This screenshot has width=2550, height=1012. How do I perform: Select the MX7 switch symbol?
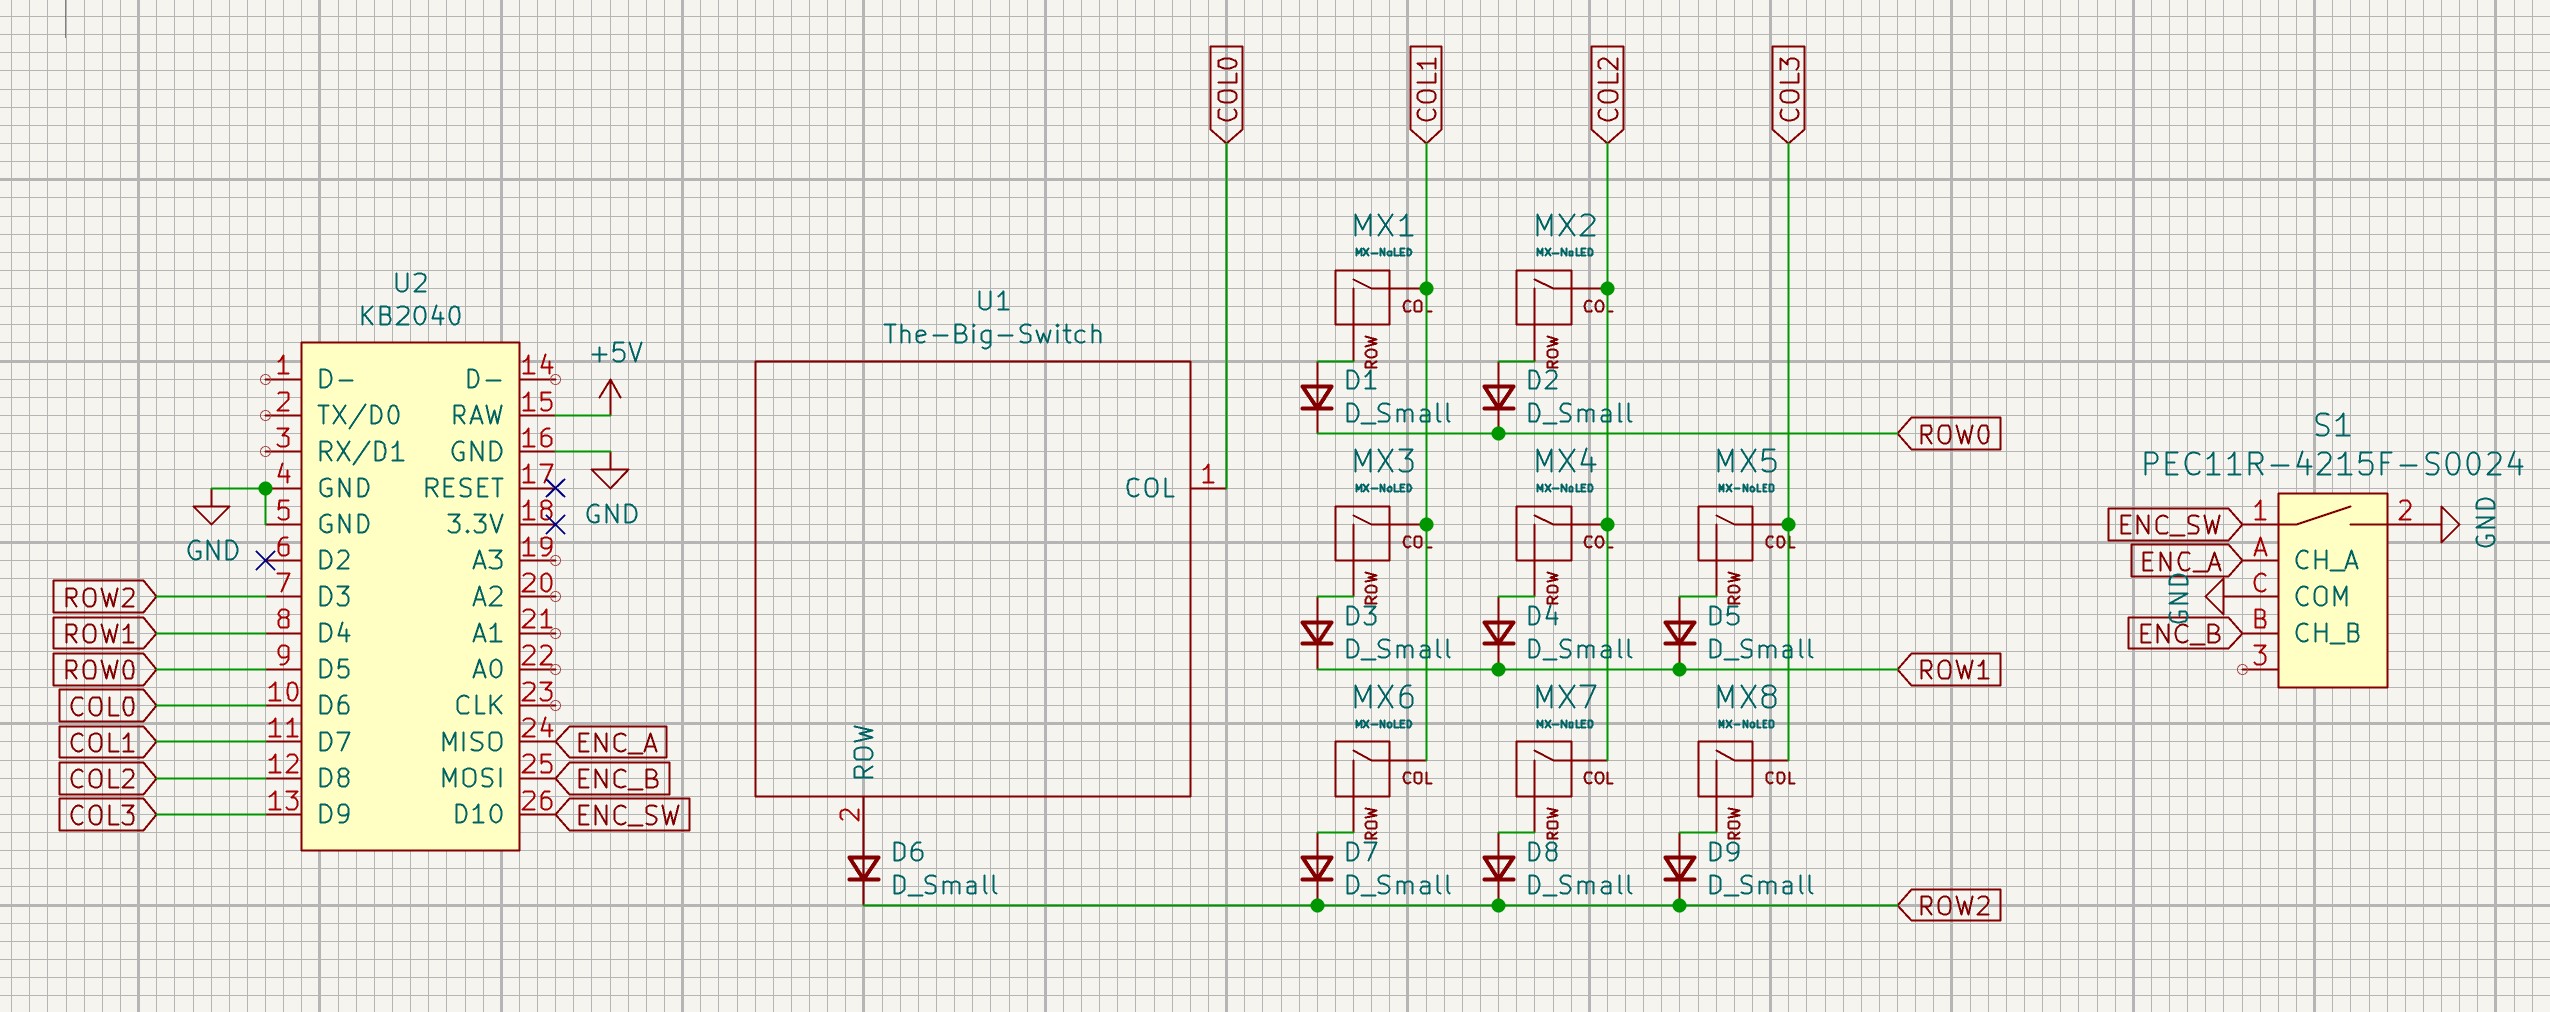(1543, 770)
